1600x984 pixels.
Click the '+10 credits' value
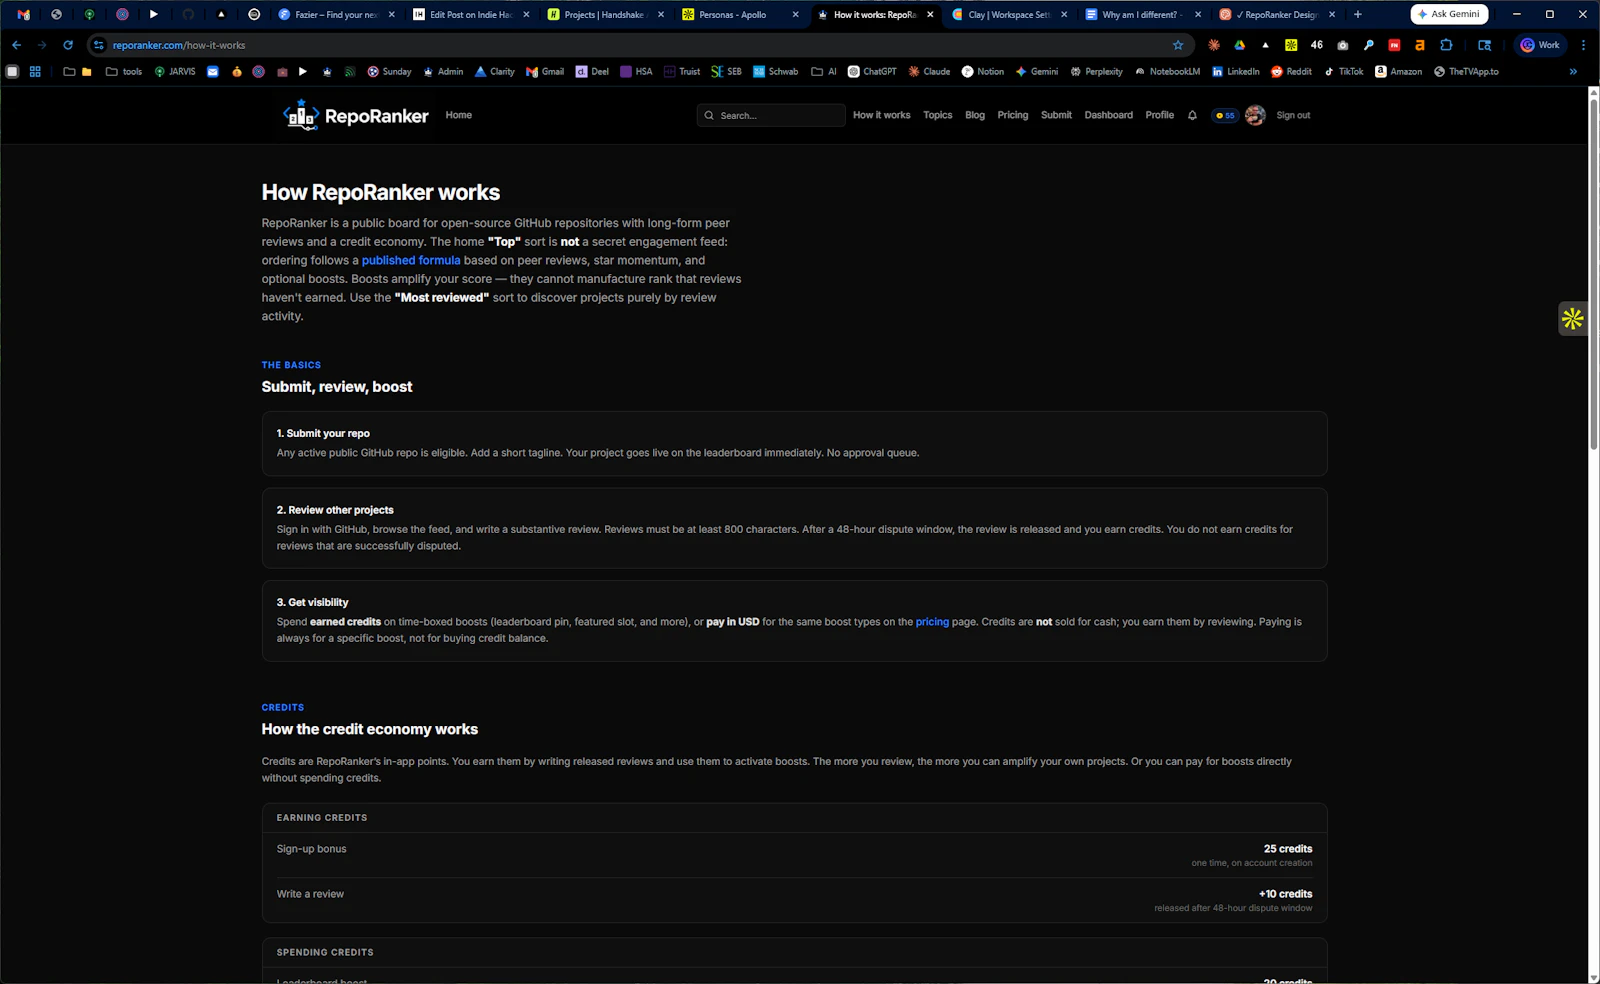(x=1285, y=894)
